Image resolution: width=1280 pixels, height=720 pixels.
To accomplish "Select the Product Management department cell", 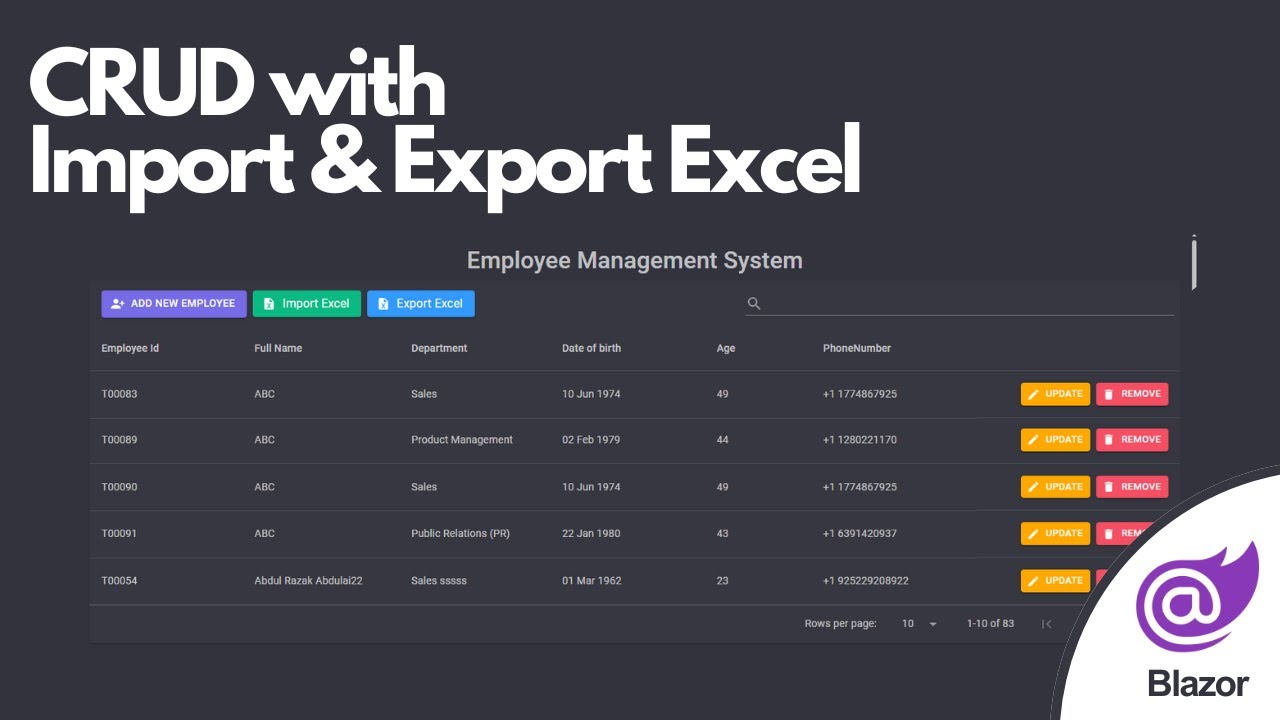I will coord(462,440).
